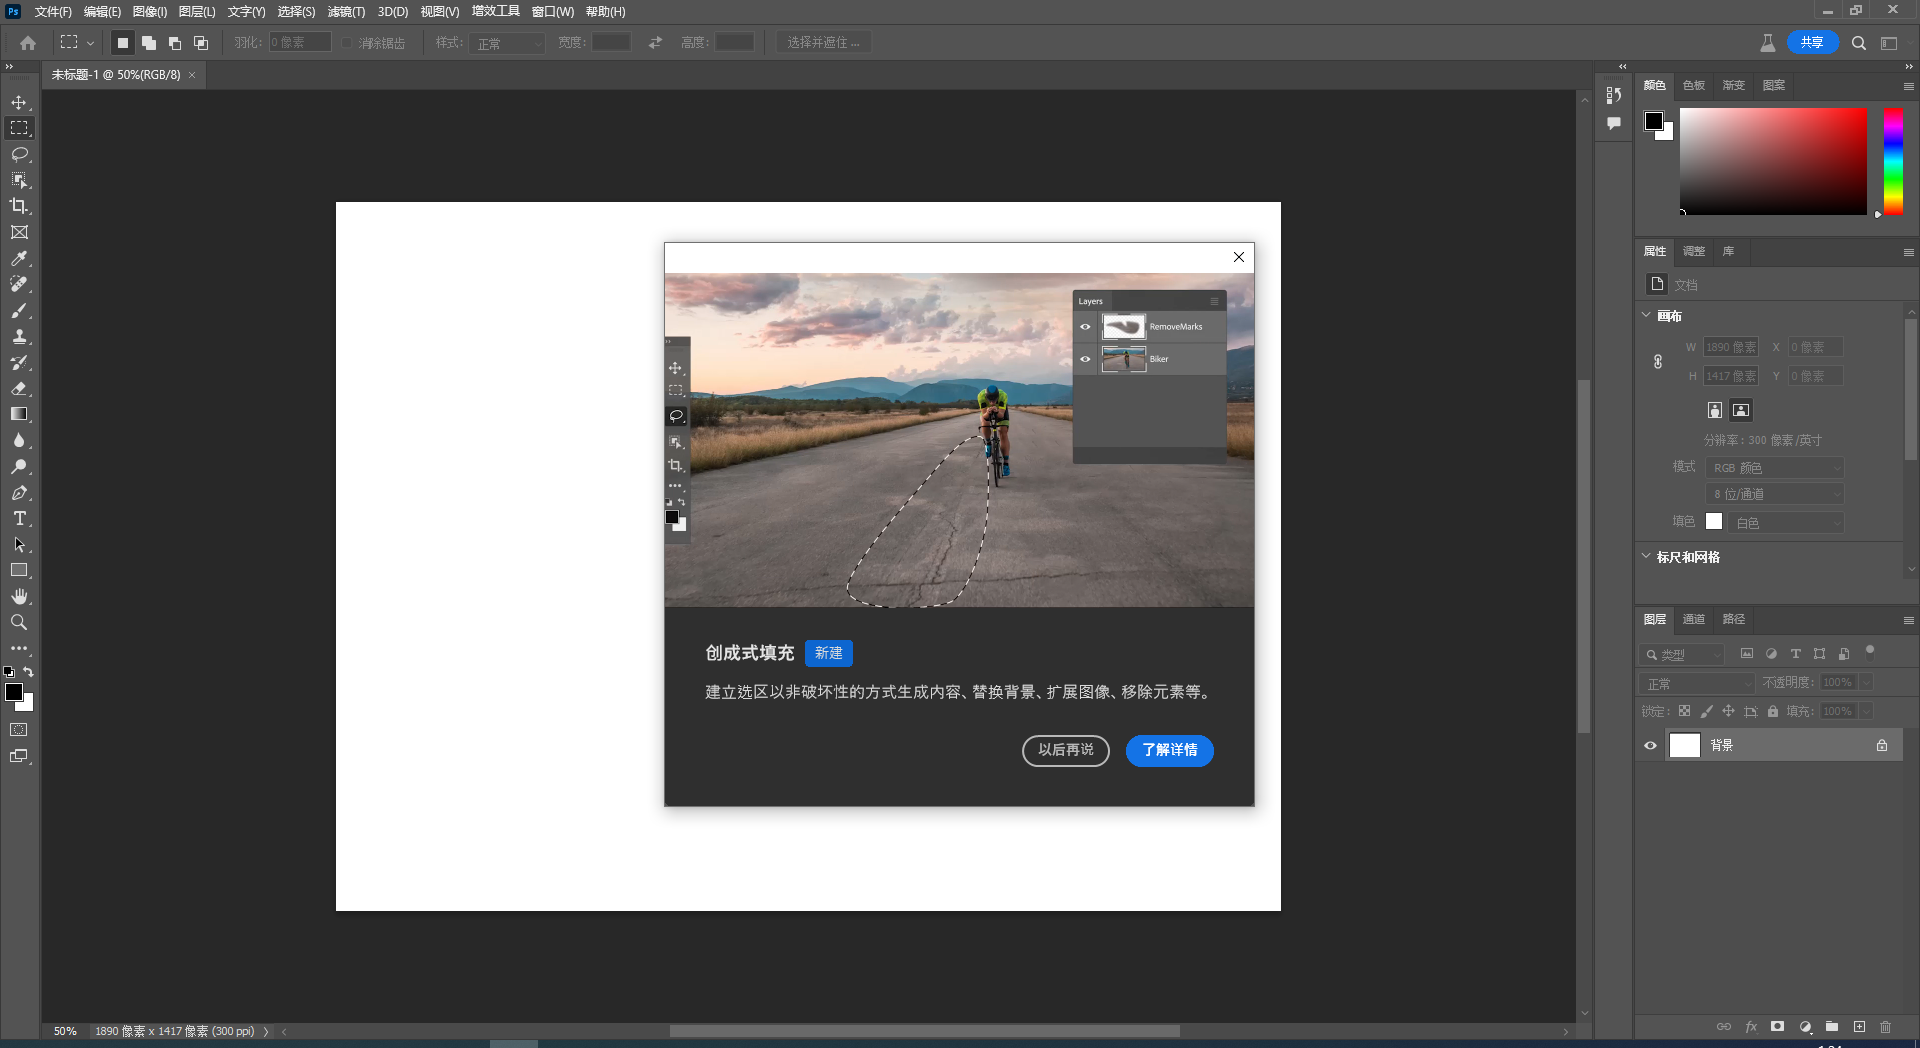
Task: Open the blend mode dropdown showing 正常
Action: click(1695, 683)
